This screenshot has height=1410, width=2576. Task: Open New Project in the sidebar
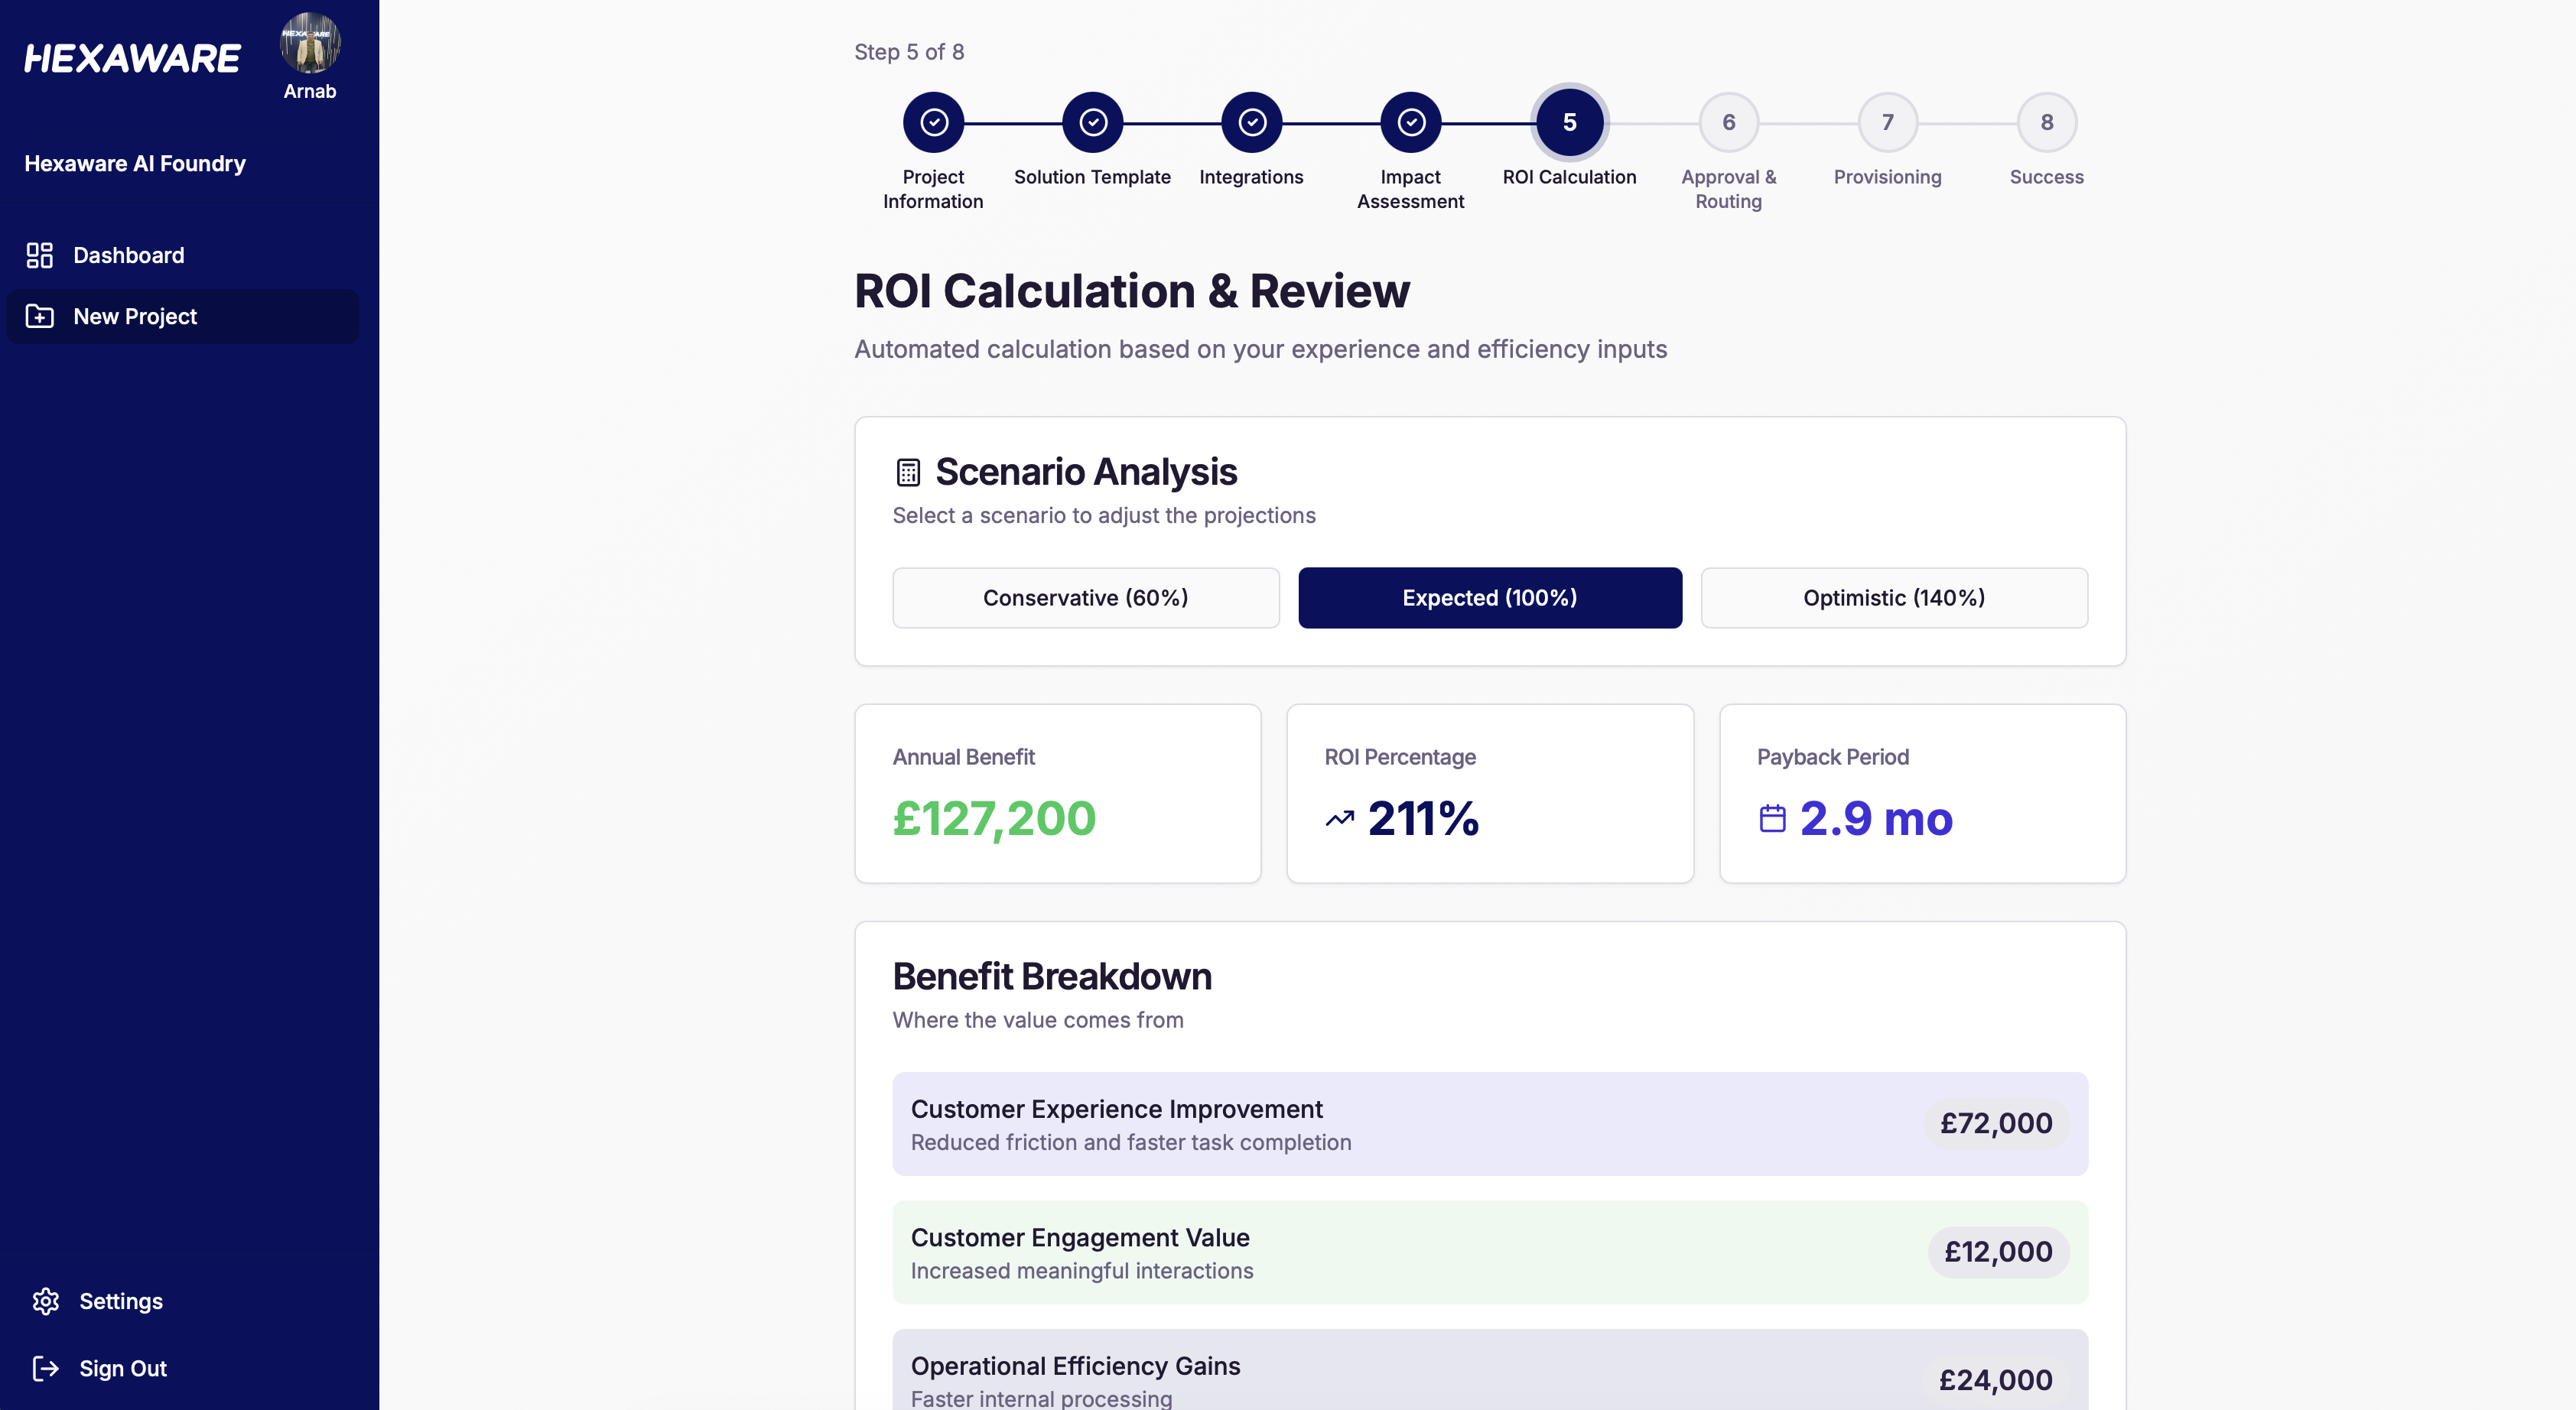[x=135, y=316]
